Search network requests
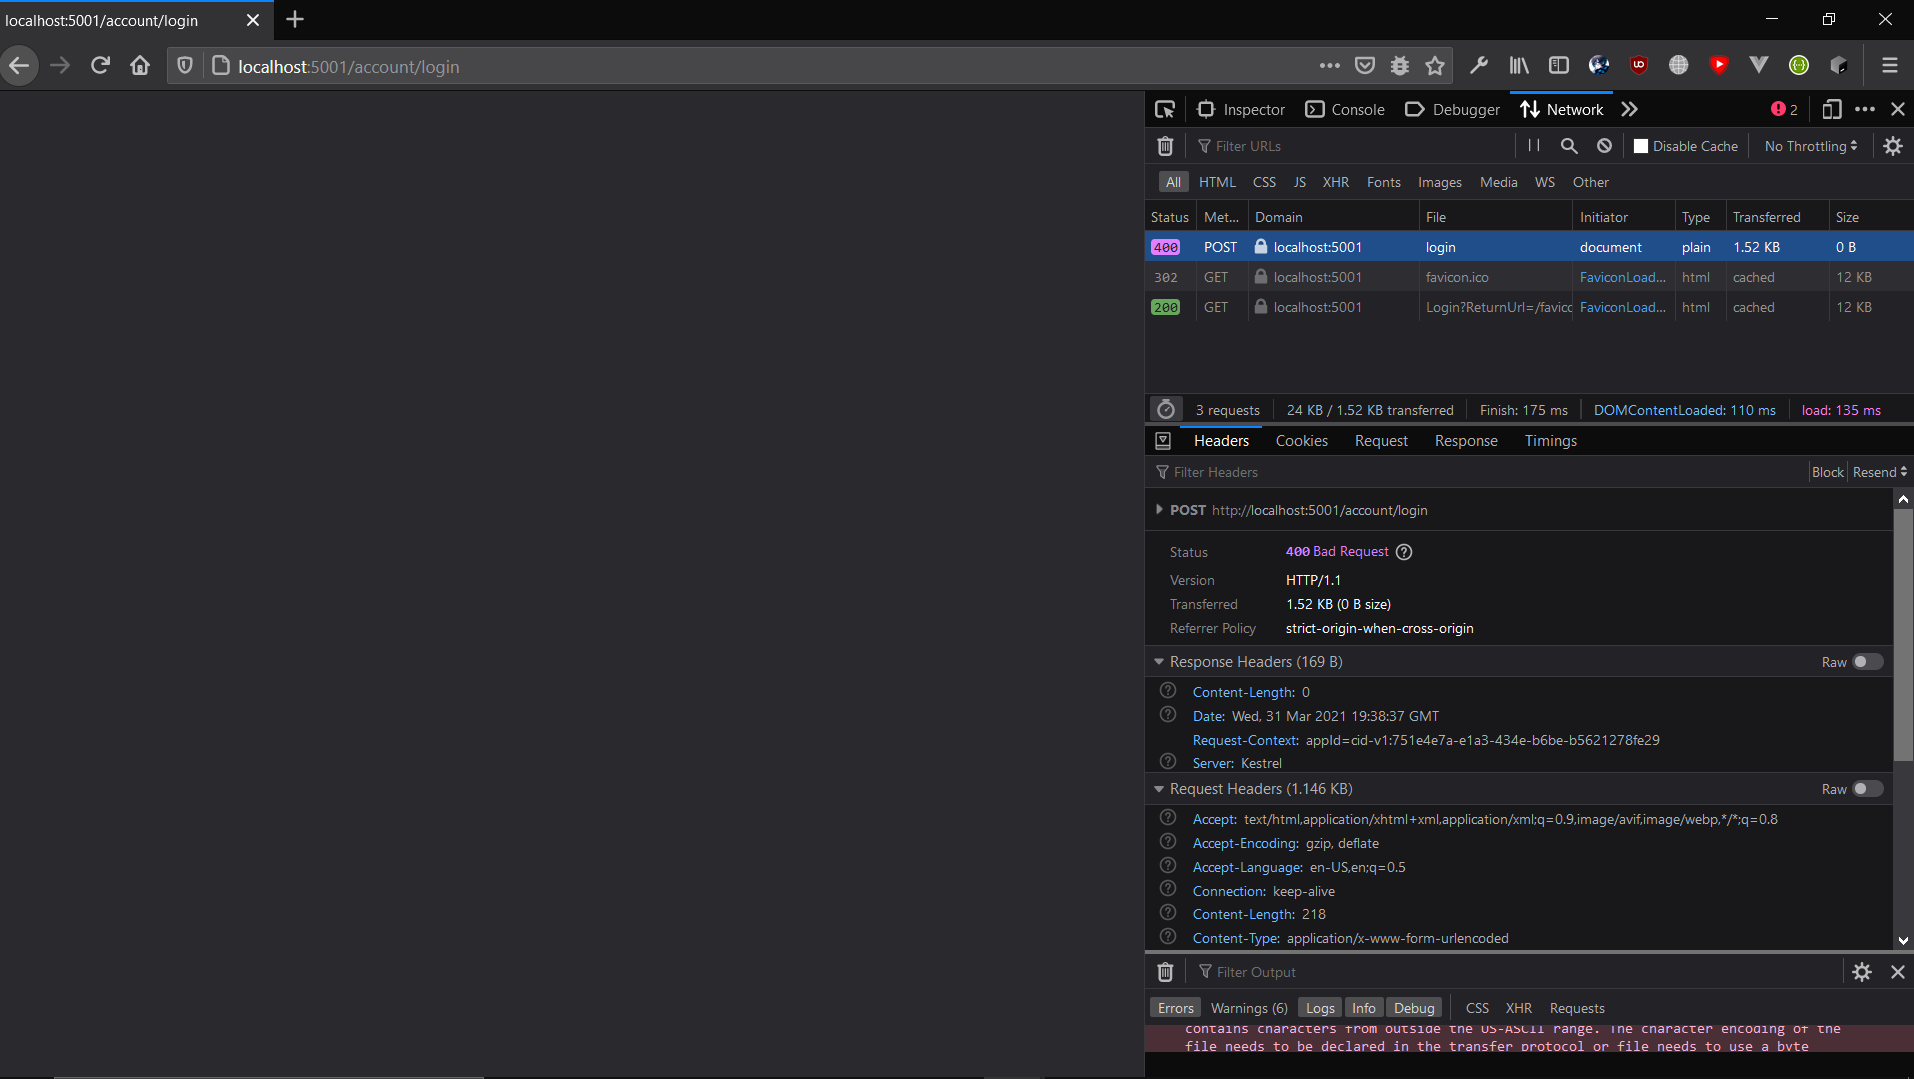1914x1079 pixels. (x=1568, y=145)
